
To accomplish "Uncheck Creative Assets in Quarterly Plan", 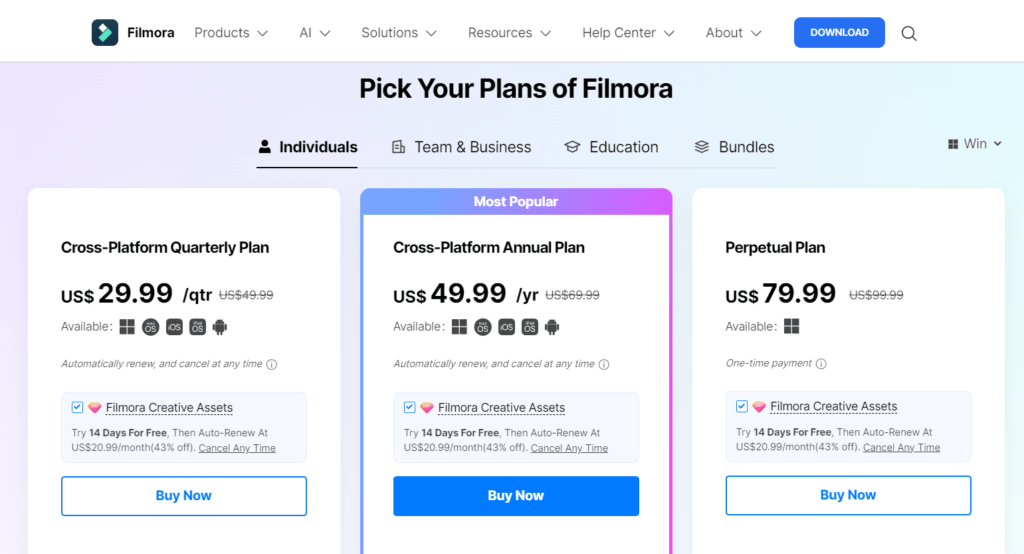I will [x=77, y=407].
